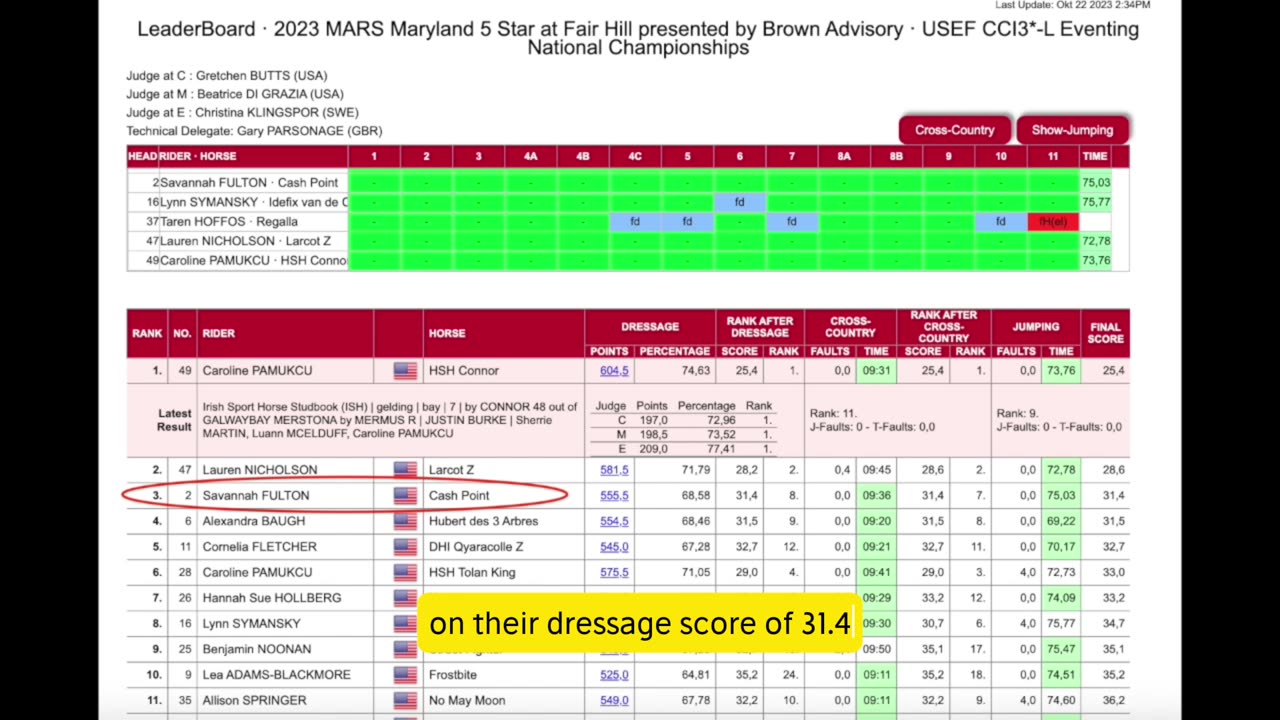Open dressage points link 604,5
This screenshot has height=720, width=1280.
point(614,371)
